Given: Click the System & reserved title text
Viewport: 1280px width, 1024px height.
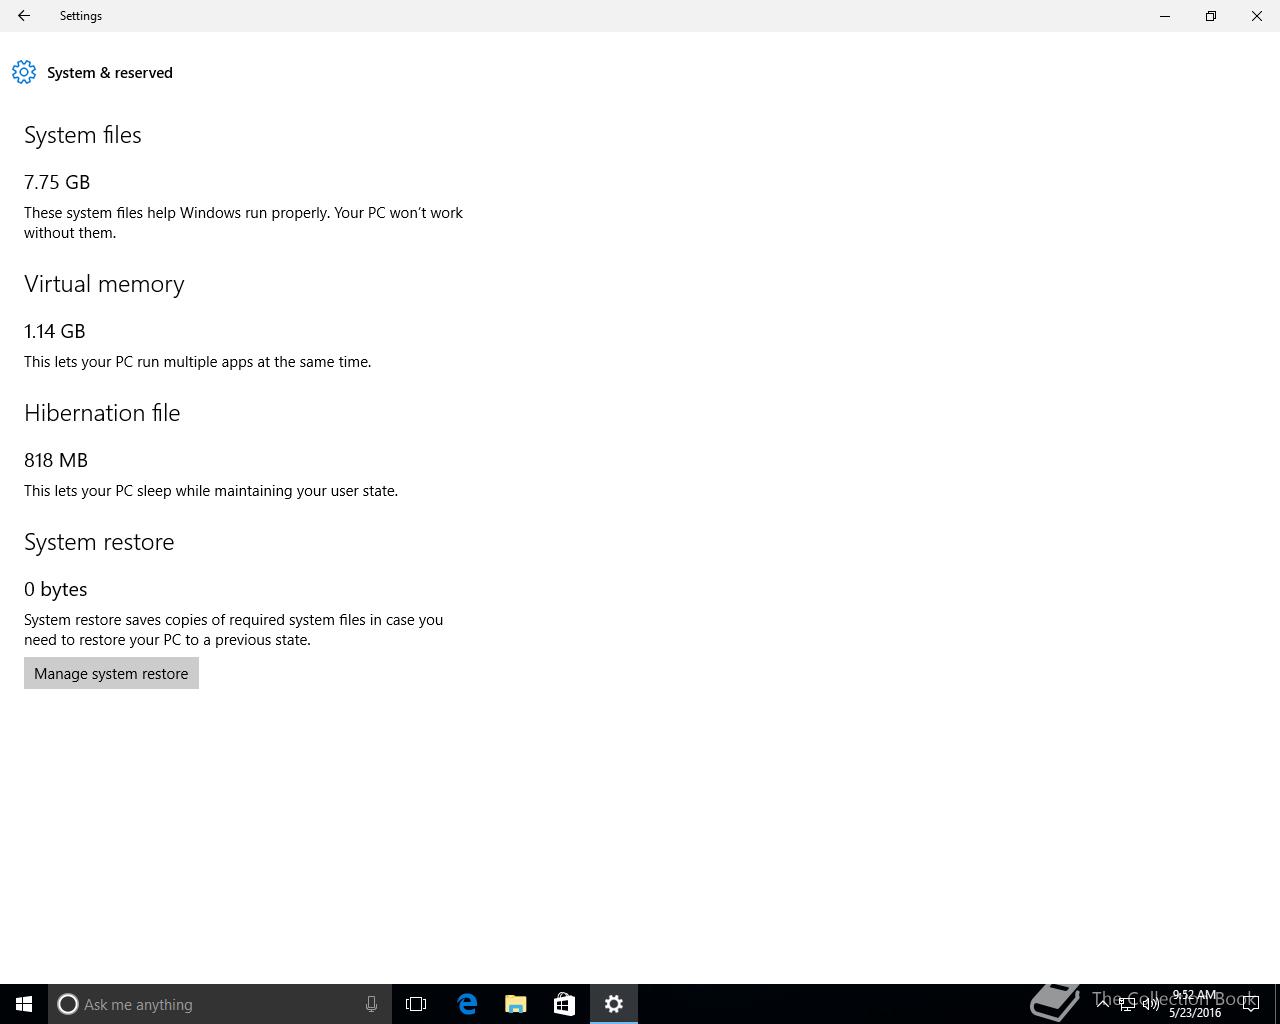Looking at the screenshot, I should 110,73.
